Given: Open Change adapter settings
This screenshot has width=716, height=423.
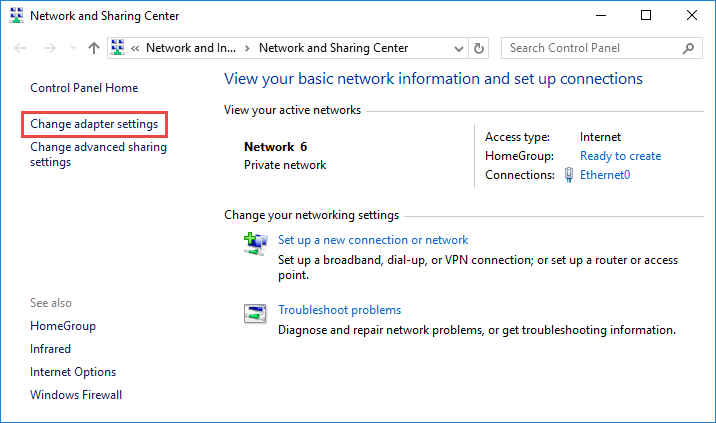Looking at the screenshot, I should [x=94, y=124].
